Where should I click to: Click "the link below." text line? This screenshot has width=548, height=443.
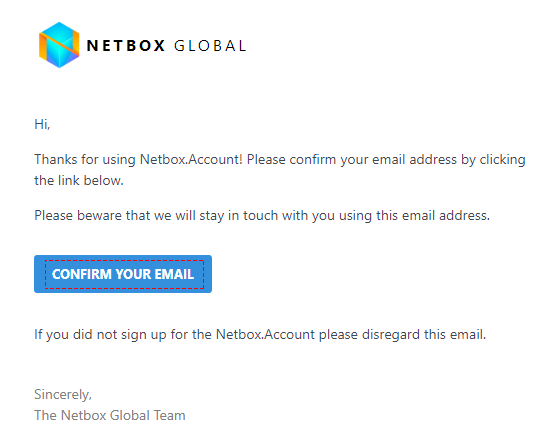79,181
